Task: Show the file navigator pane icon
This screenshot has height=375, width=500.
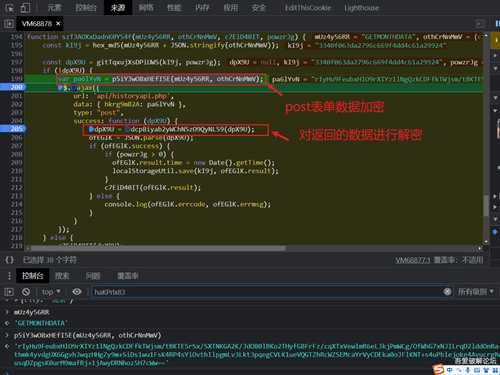Action: coord(9,24)
